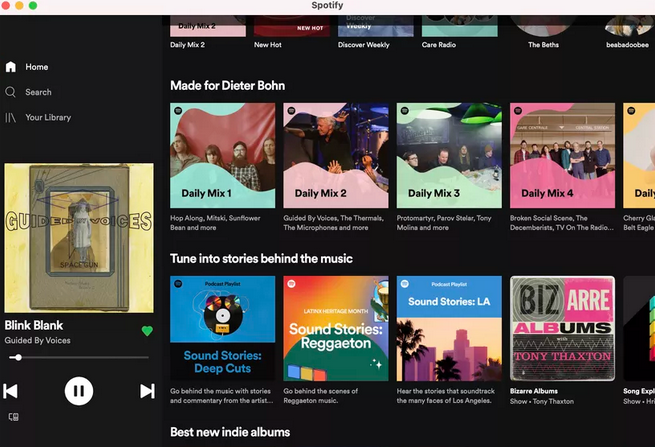Image resolution: width=655 pixels, height=447 pixels.
Task: Zoom the window with the green button
Action: [x=33, y=5]
